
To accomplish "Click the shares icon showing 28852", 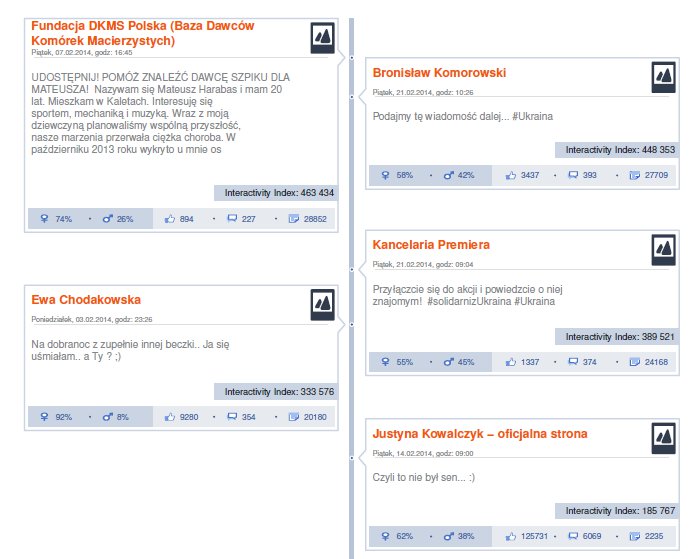I will pos(293,219).
